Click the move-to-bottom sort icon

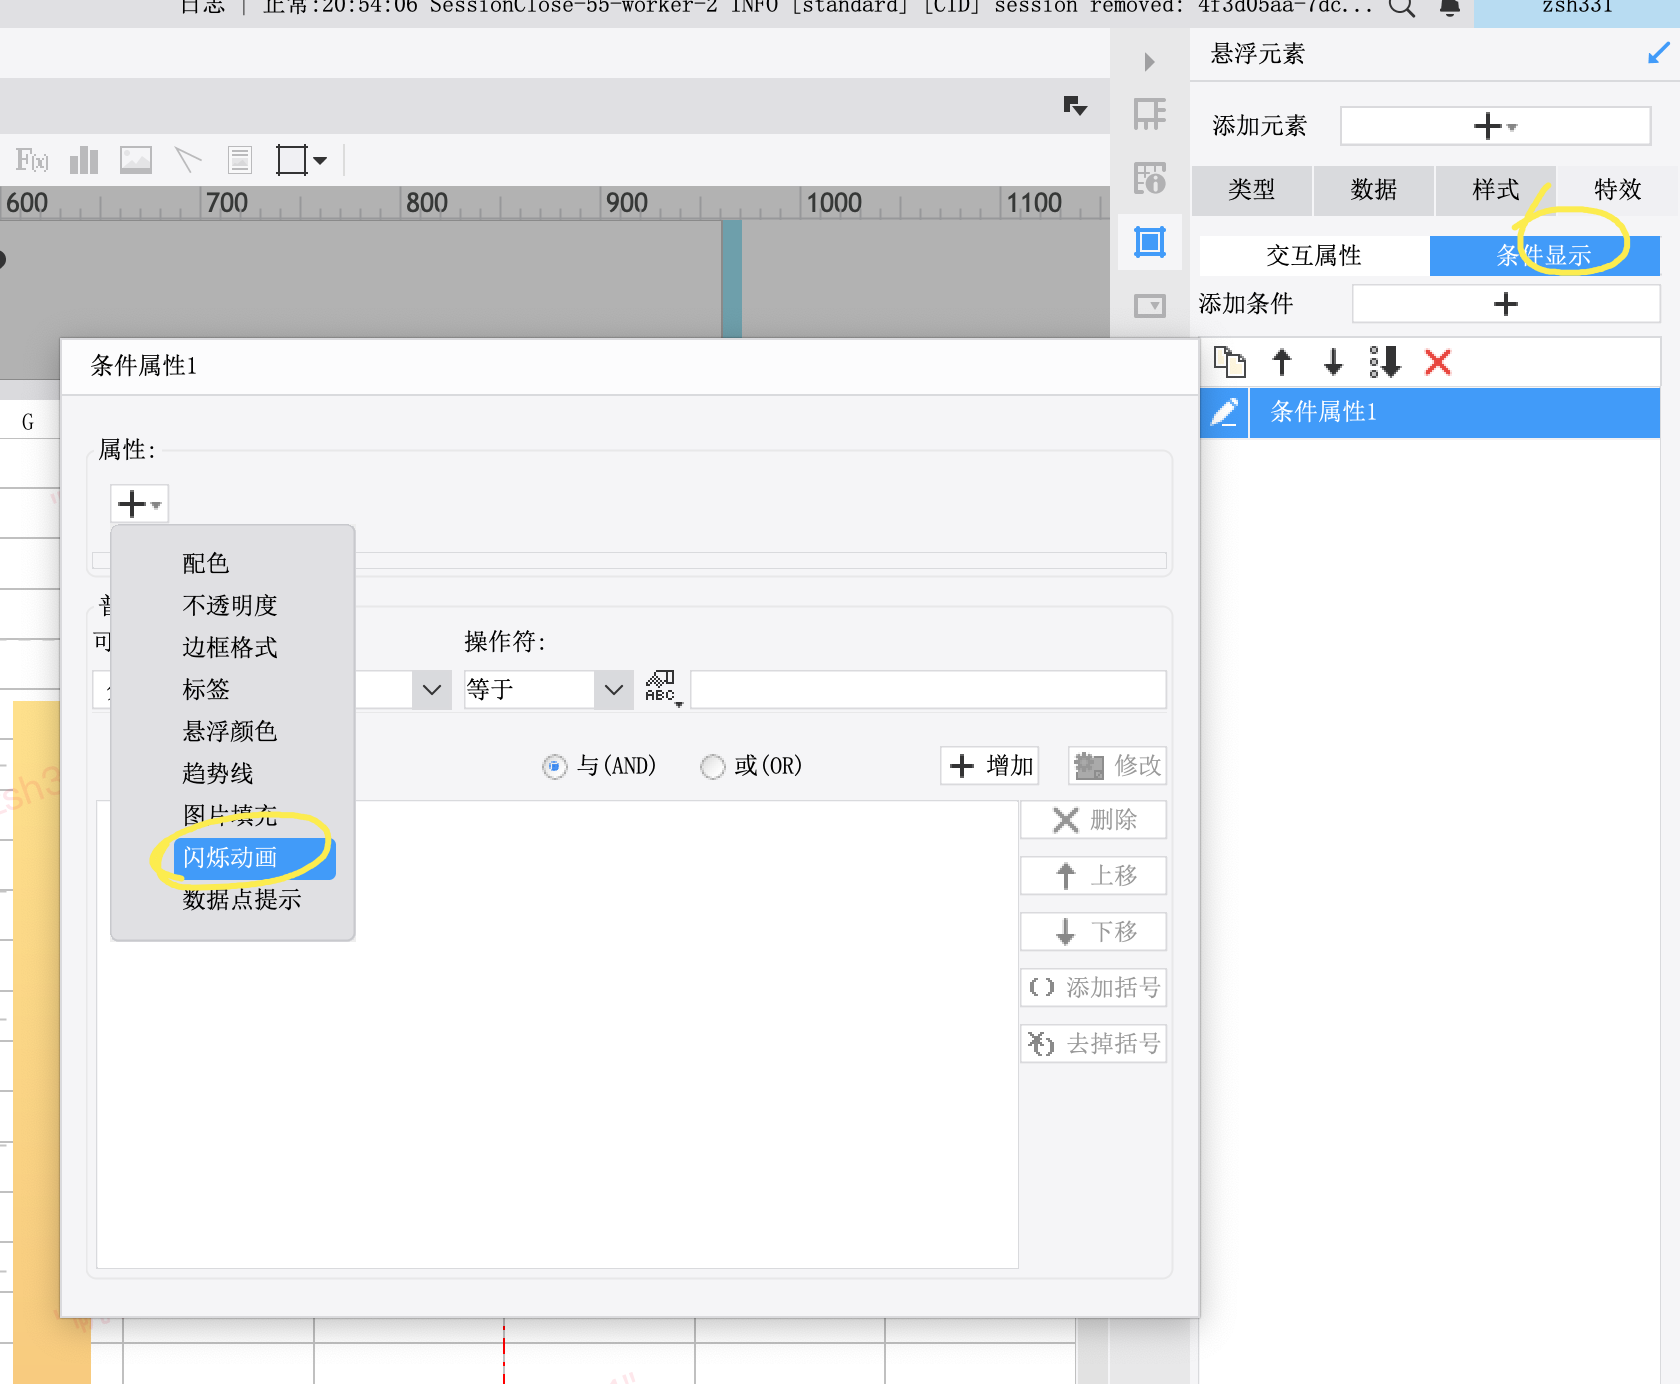[x=1386, y=362]
